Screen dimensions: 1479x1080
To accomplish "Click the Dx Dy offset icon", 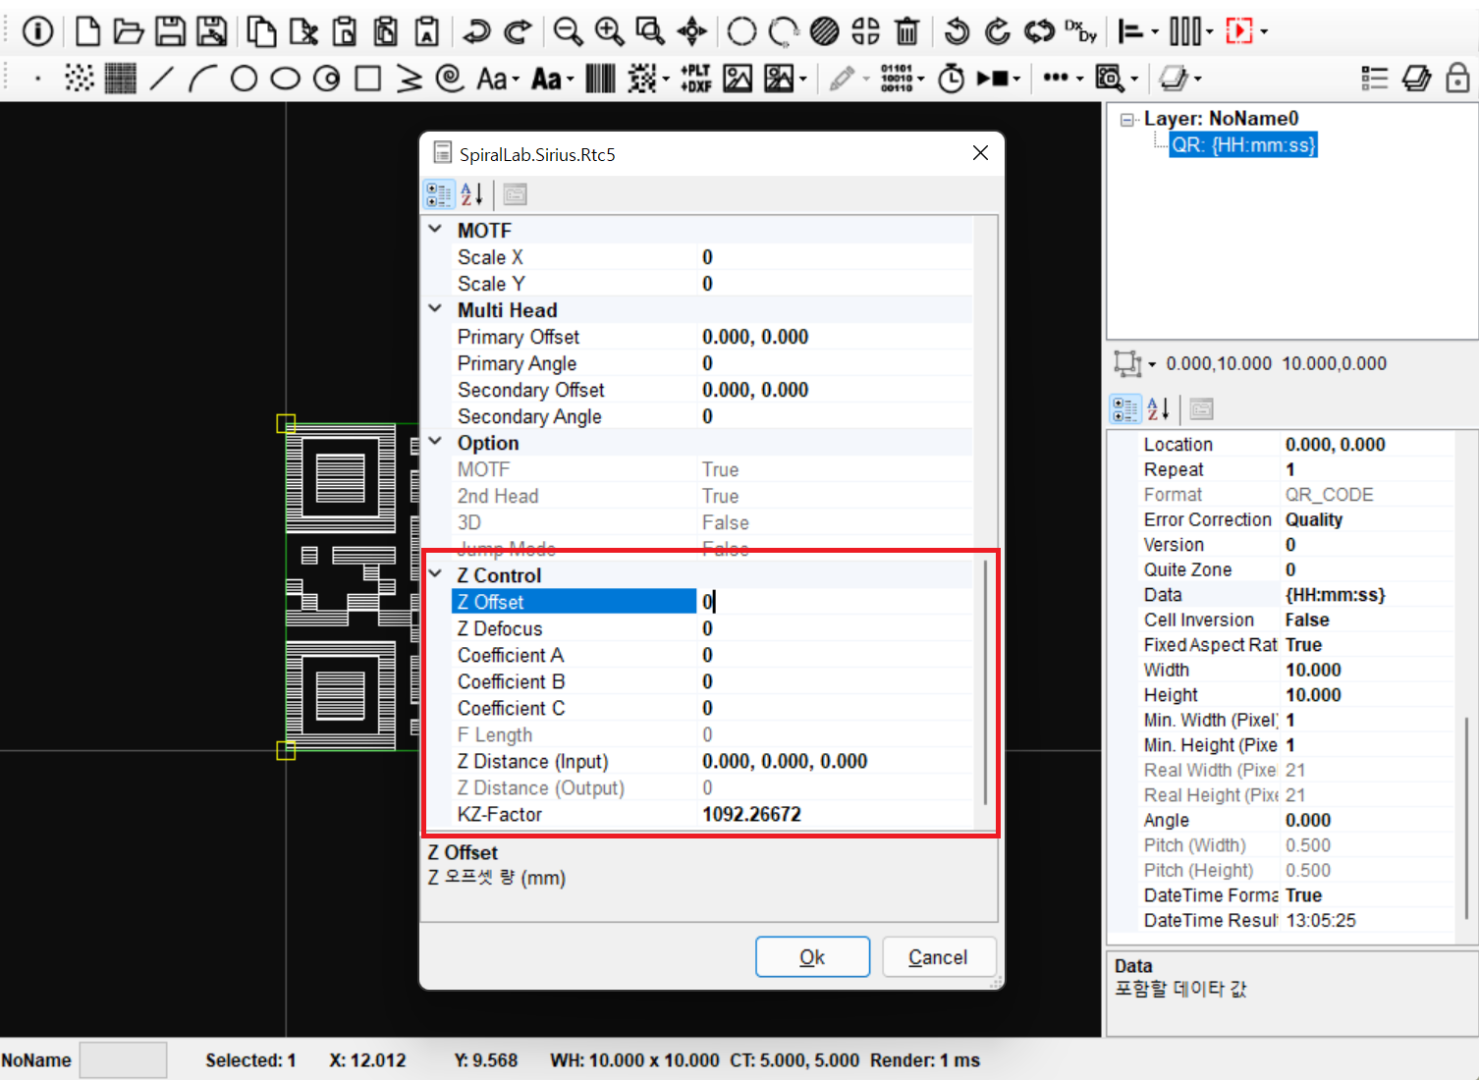I will pos(1080,31).
